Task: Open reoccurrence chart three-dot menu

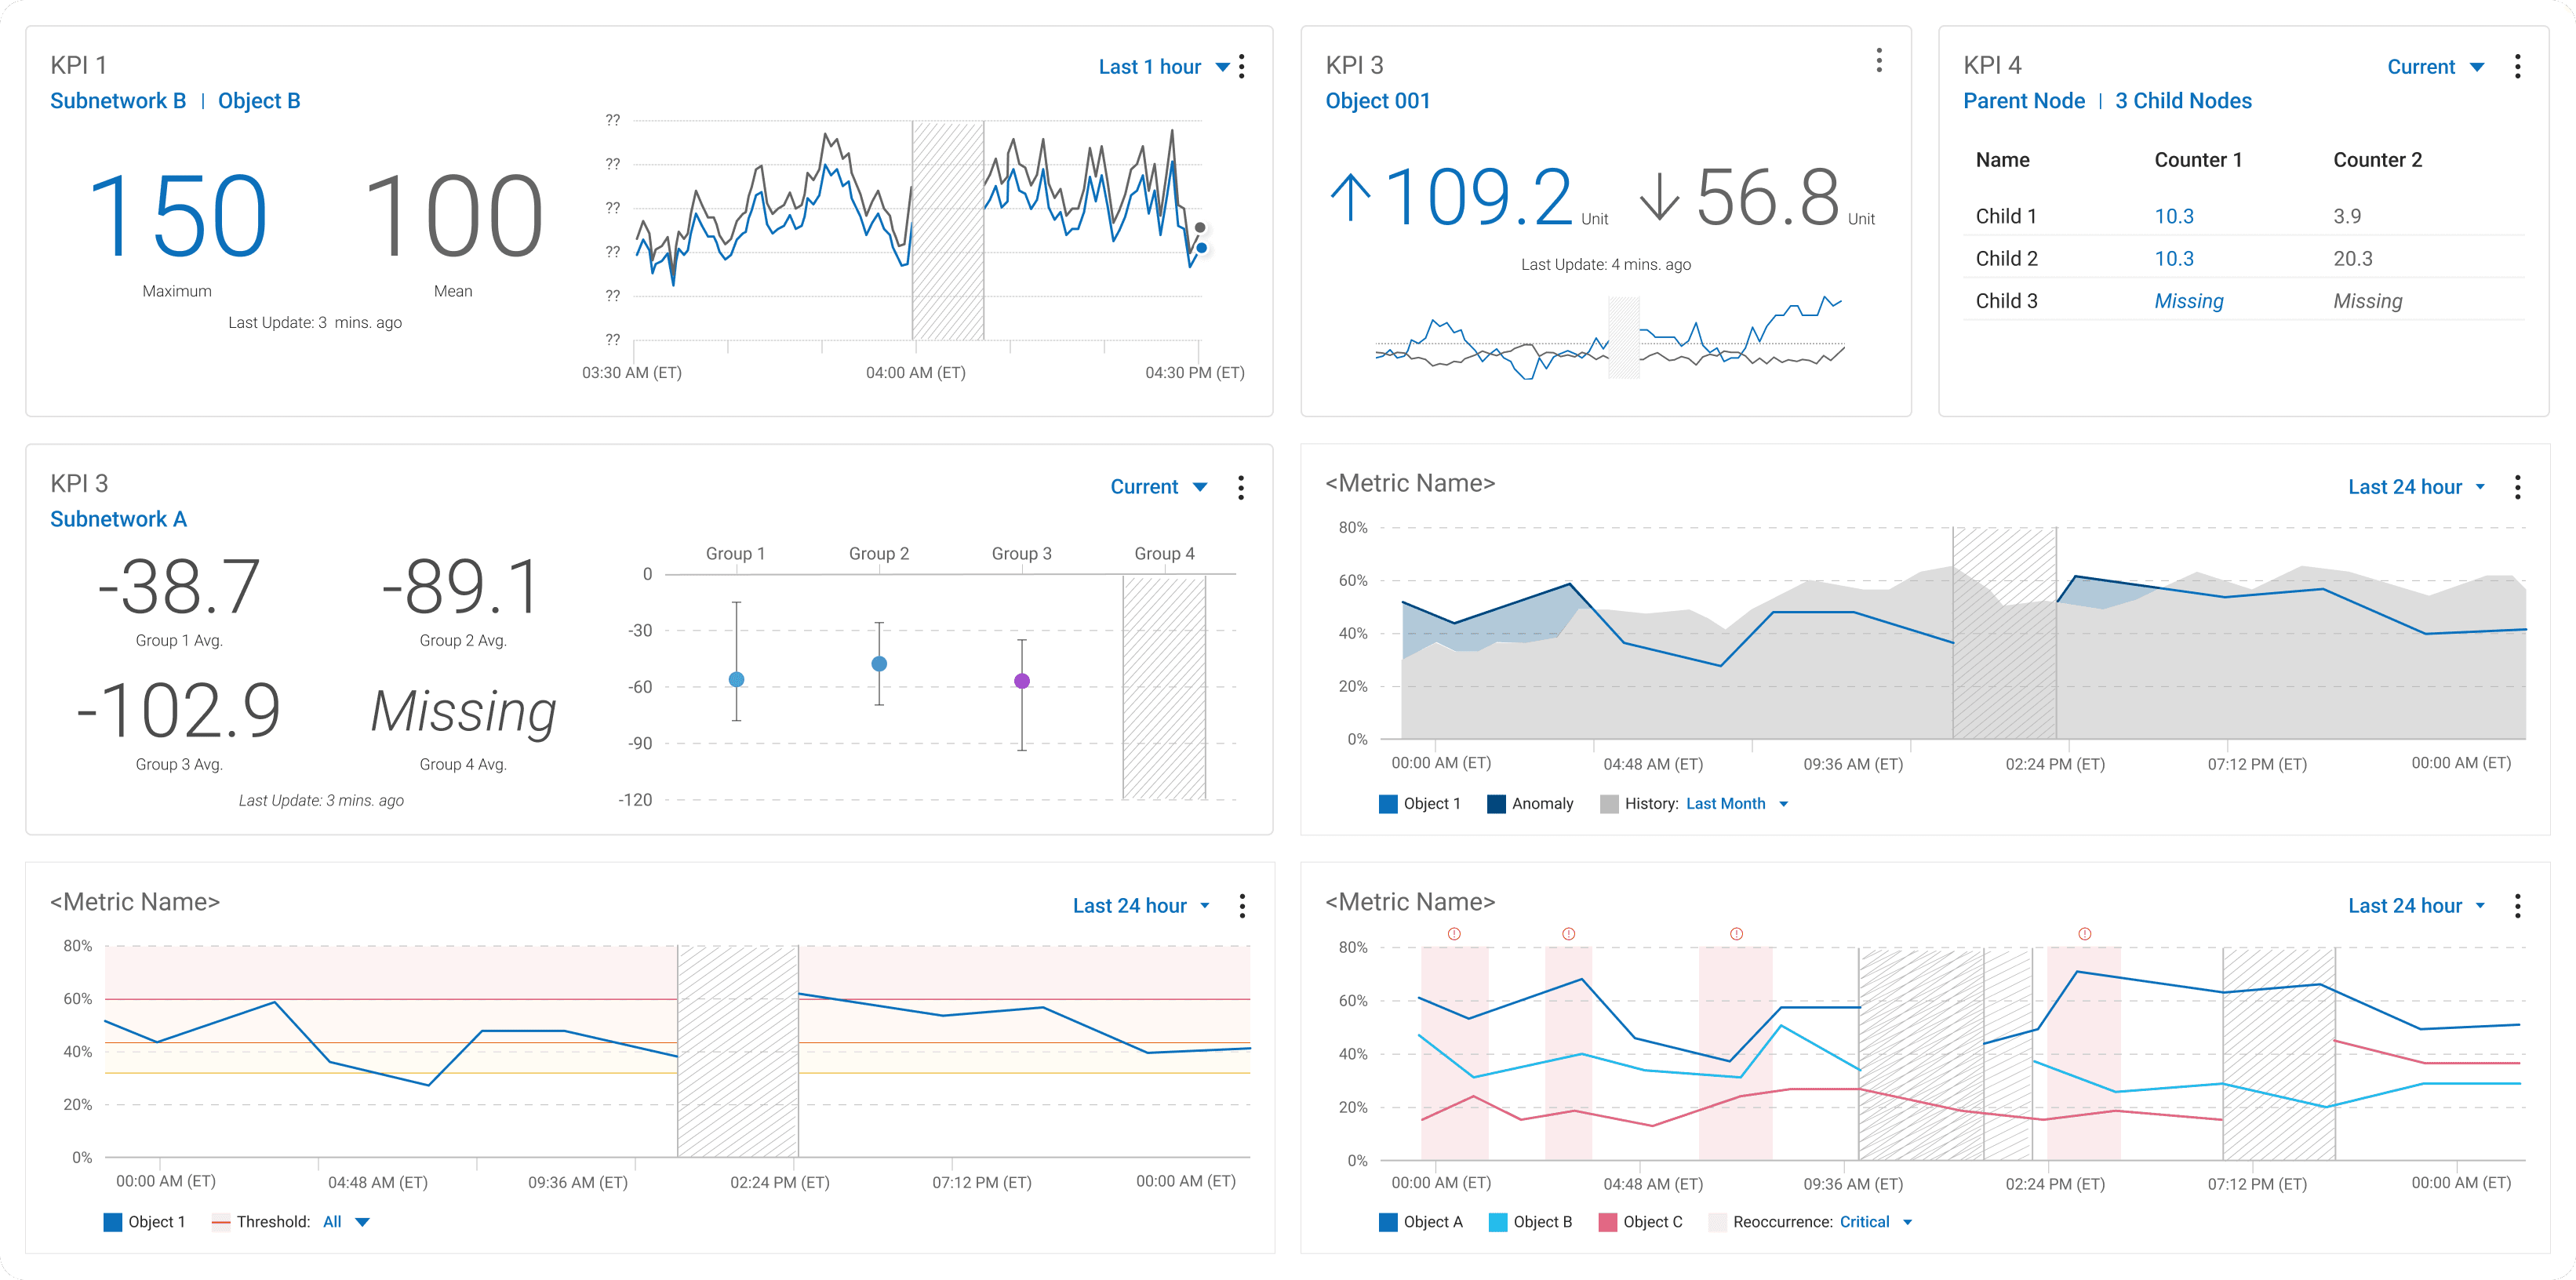Action: [x=2517, y=906]
